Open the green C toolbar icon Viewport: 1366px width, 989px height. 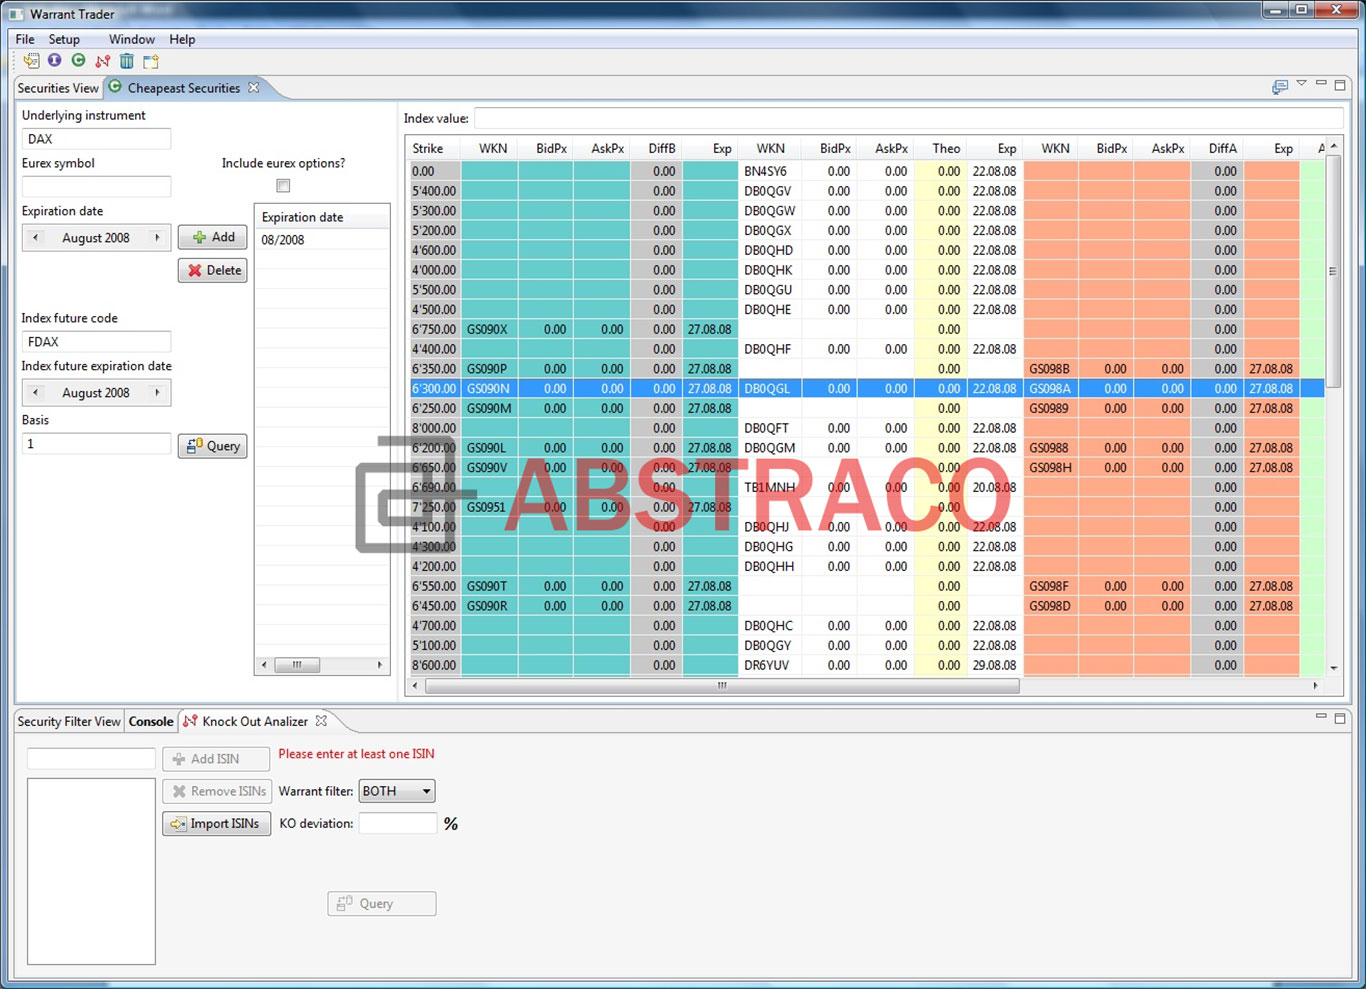point(79,61)
